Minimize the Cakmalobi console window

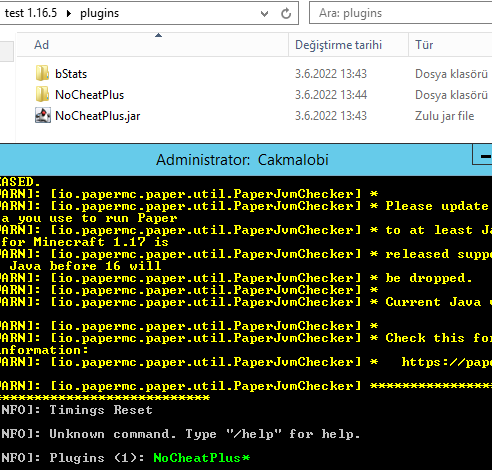pyautogui.click(x=483, y=155)
